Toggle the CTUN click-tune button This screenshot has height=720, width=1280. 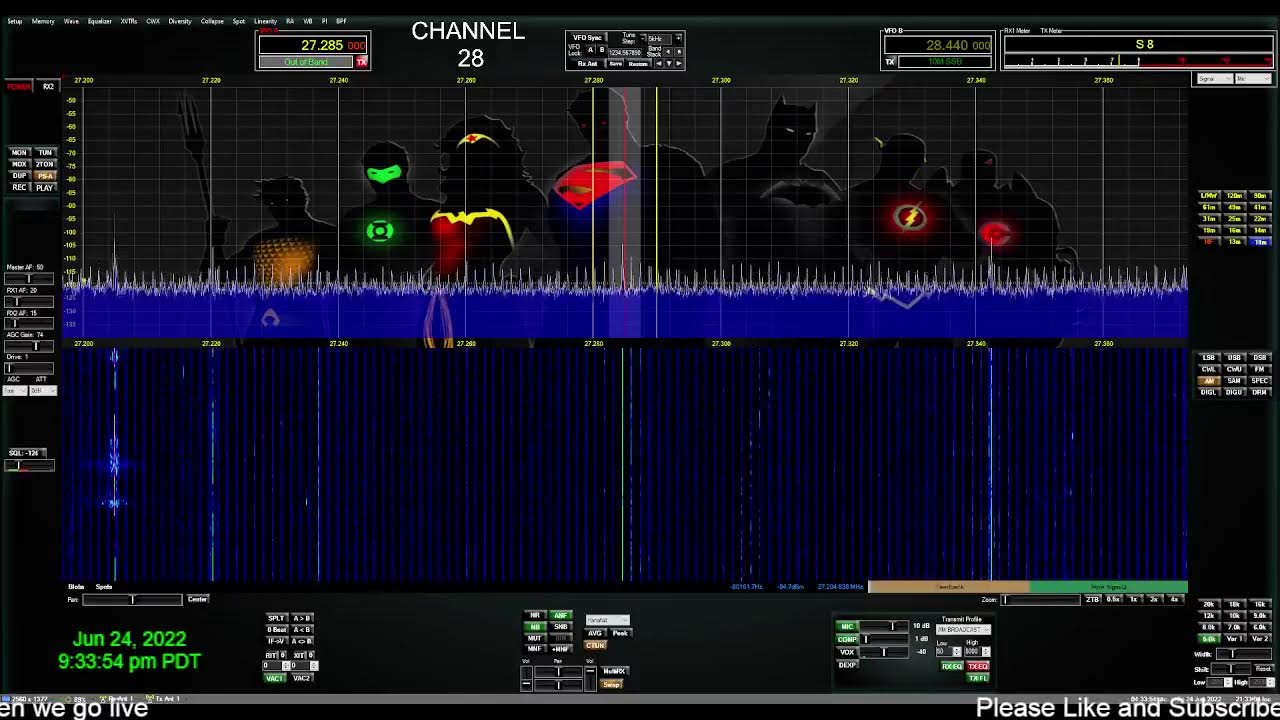(x=595, y=646)
